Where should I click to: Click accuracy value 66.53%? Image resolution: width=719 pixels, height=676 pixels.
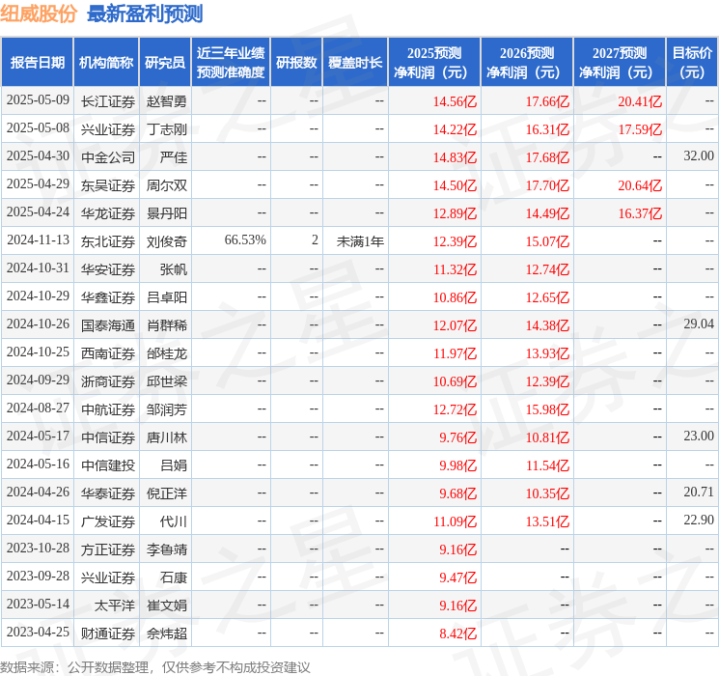245,240
